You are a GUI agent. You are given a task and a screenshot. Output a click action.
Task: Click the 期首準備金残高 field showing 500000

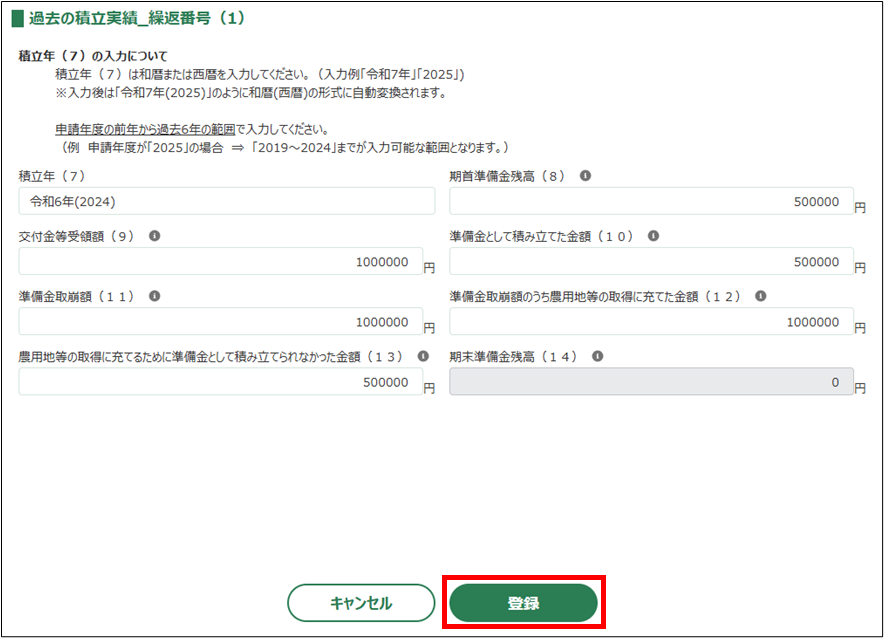[x=650, y=201]
